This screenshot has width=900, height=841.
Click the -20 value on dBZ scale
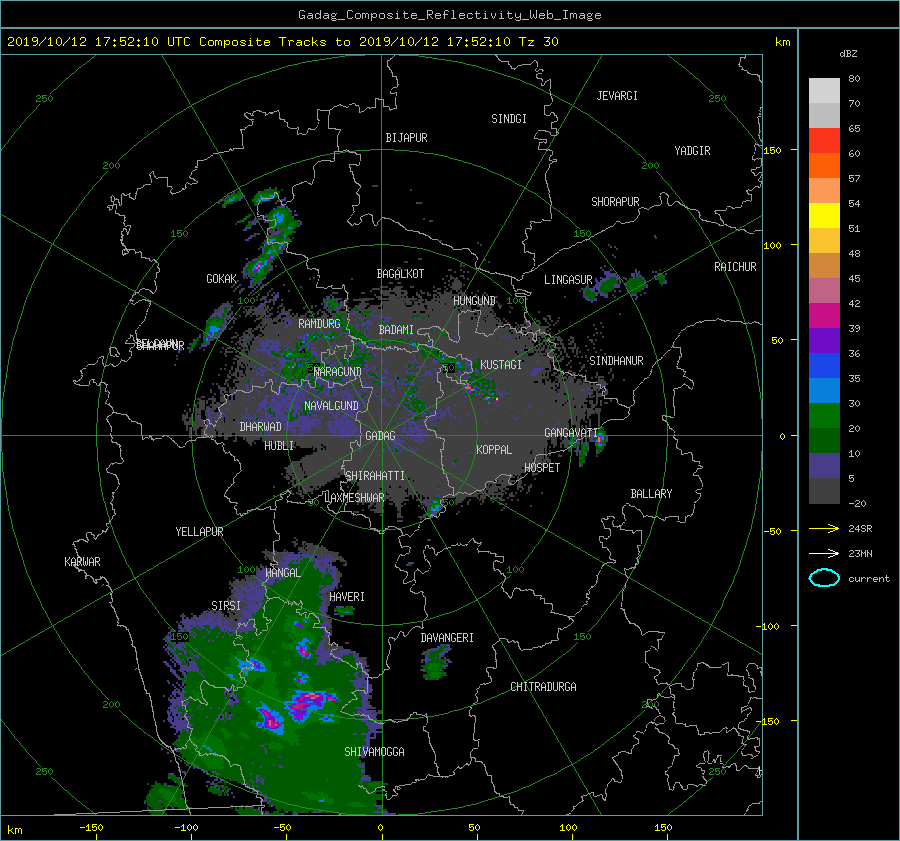pyautogui.click(x=857, y=503)
